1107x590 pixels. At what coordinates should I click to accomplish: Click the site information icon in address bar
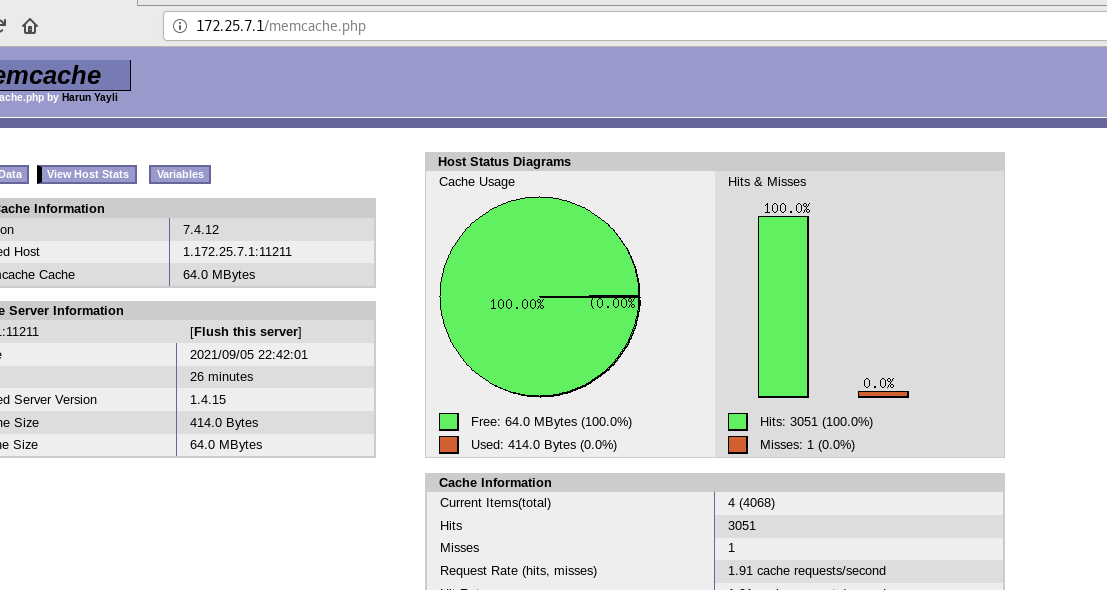(x=180, y=26)
